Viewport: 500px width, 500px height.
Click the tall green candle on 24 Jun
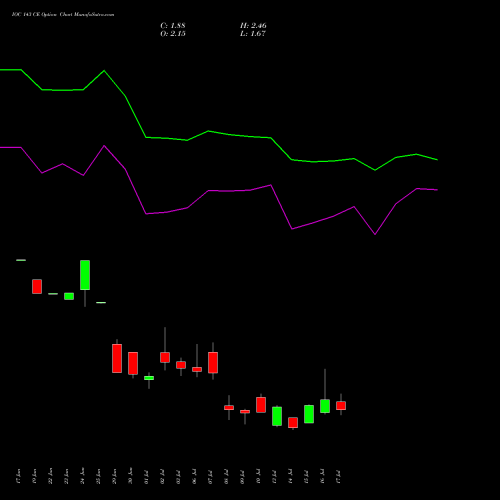coord(85,275)
